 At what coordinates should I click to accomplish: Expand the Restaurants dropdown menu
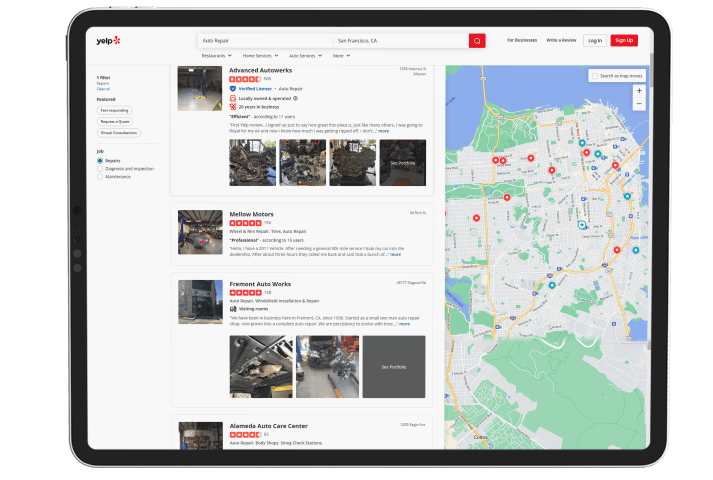coord(216,55)
